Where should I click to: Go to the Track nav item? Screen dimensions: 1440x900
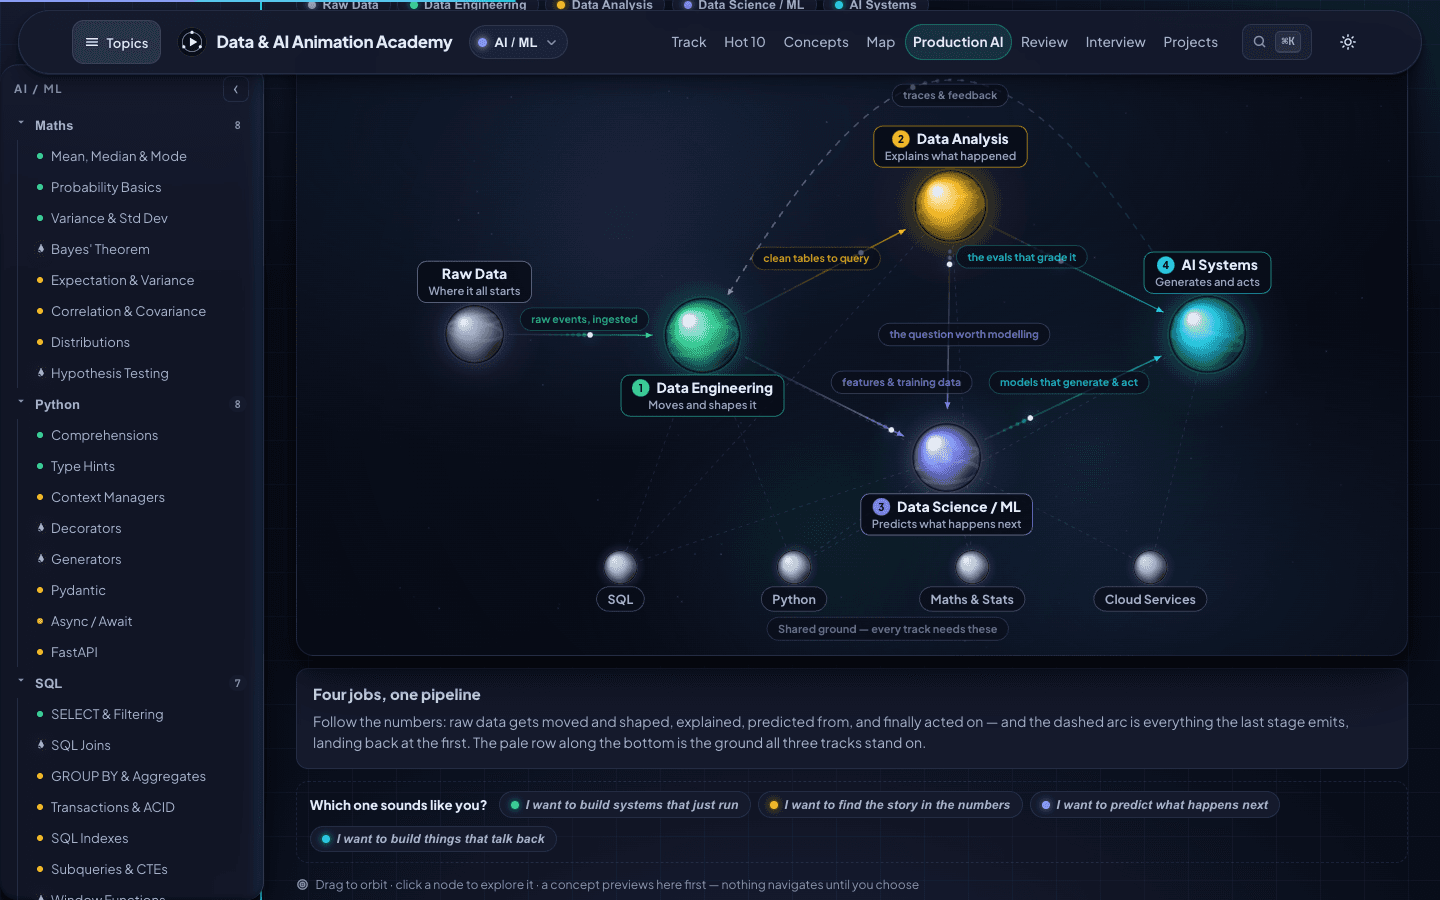coord(689,42)
